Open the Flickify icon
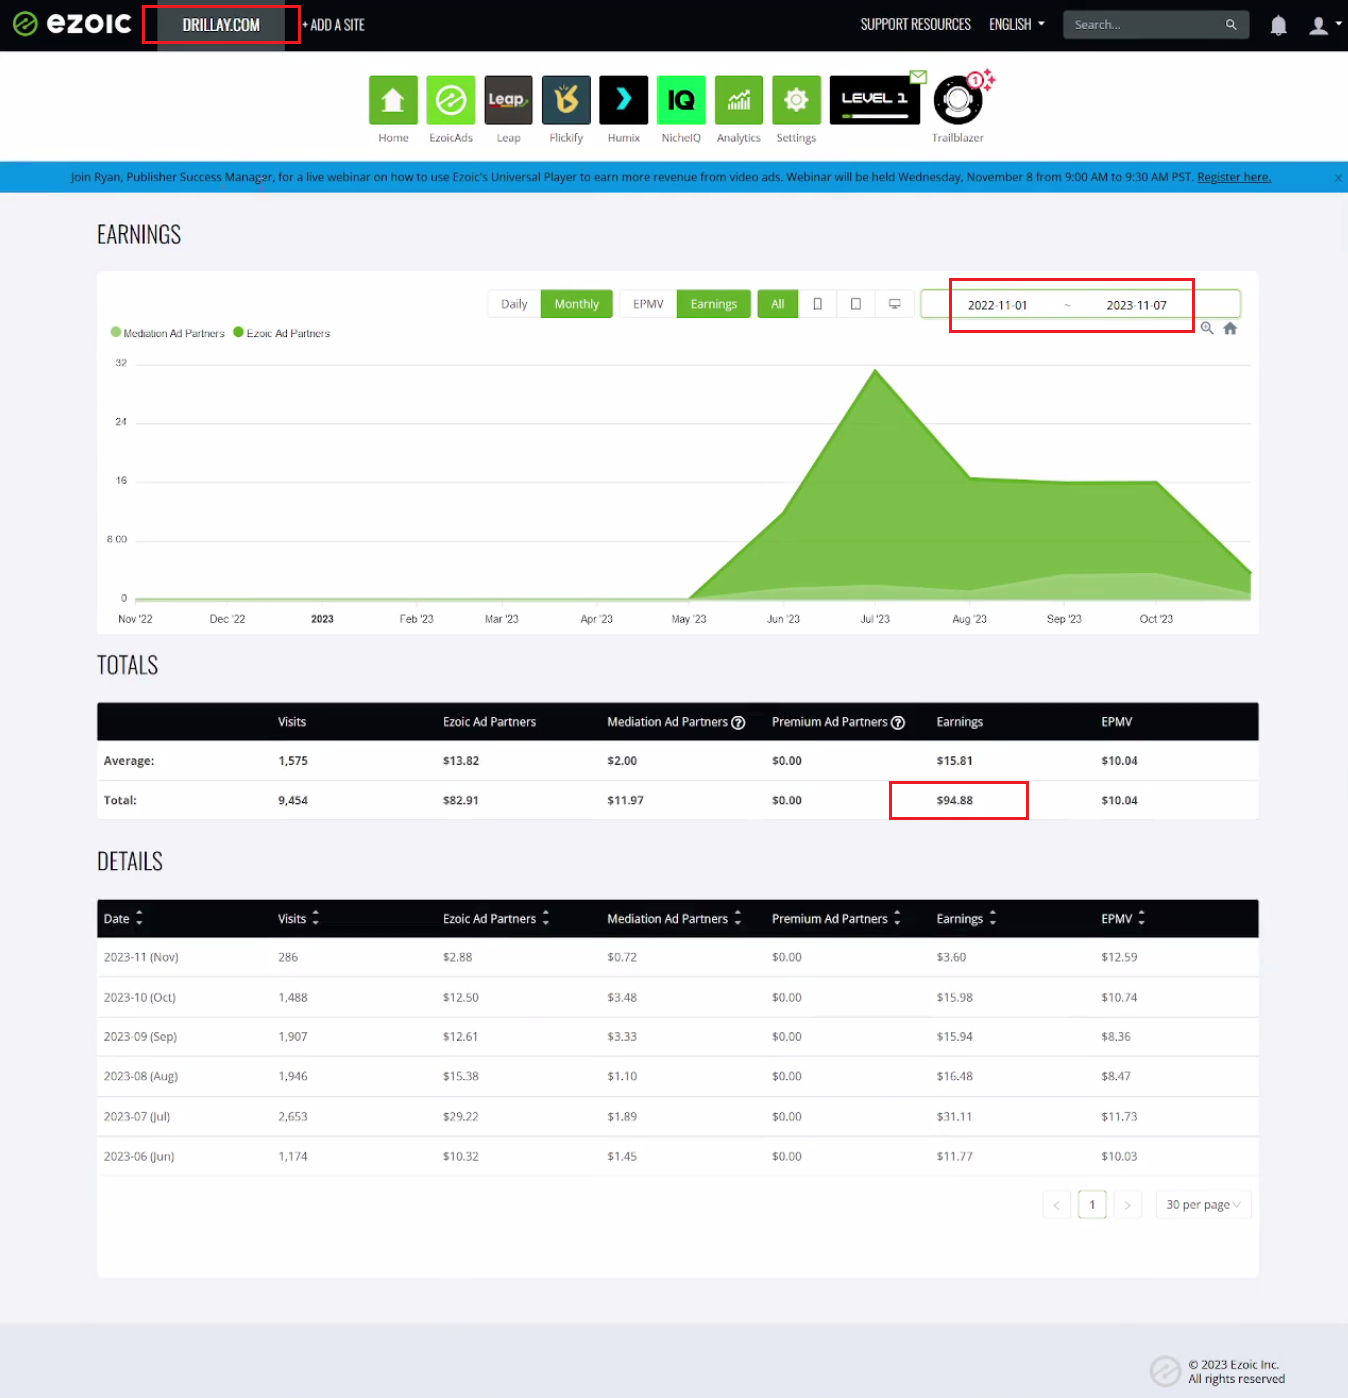The height and width of the screenshot is (1398, 1348). 566,100
